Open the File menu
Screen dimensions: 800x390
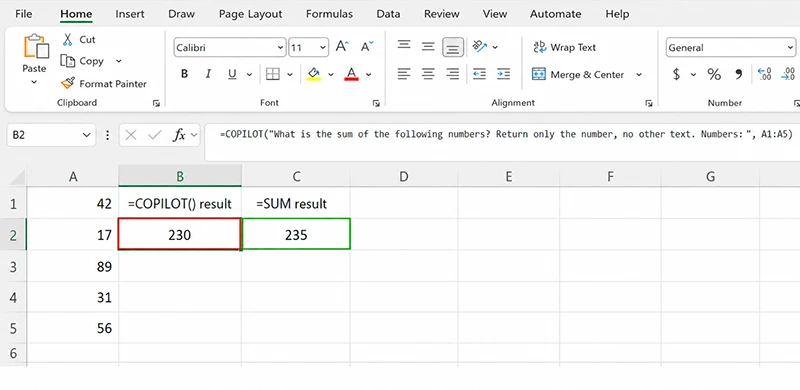coord(23,14)
